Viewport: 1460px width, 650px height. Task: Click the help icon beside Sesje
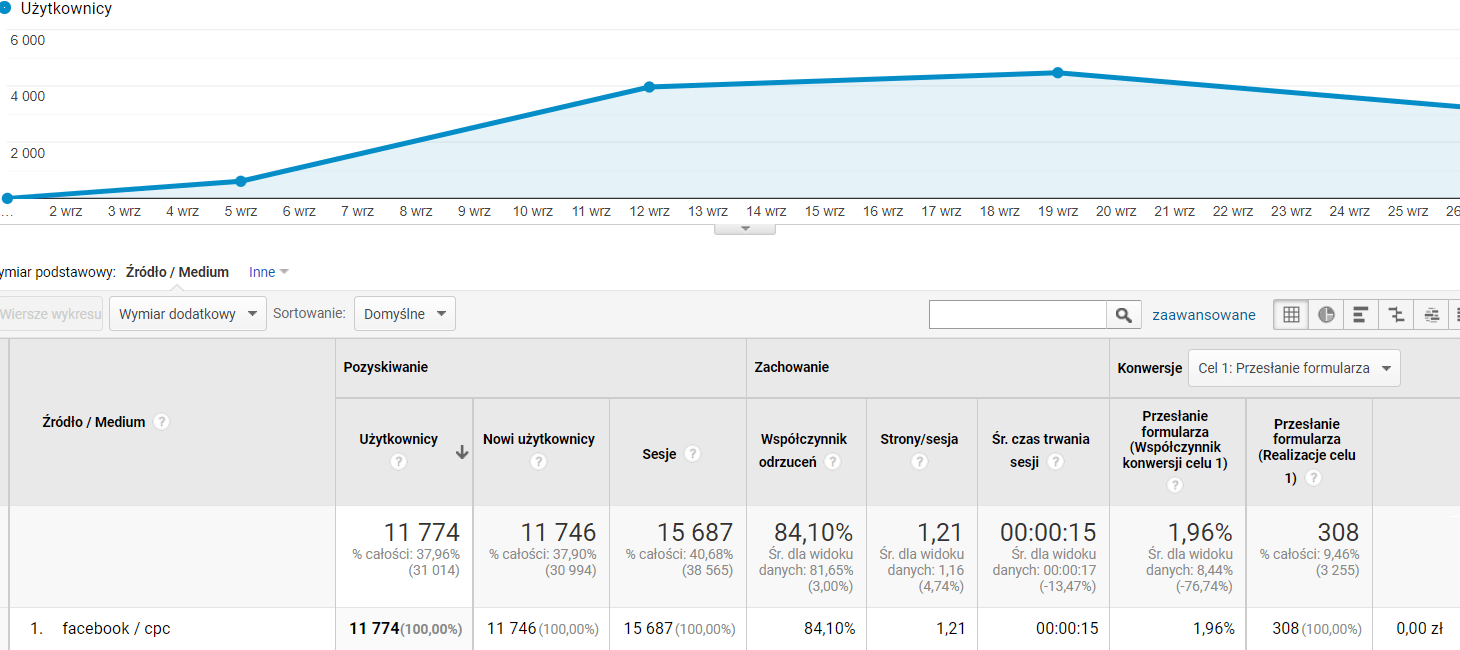coord(692,454)
